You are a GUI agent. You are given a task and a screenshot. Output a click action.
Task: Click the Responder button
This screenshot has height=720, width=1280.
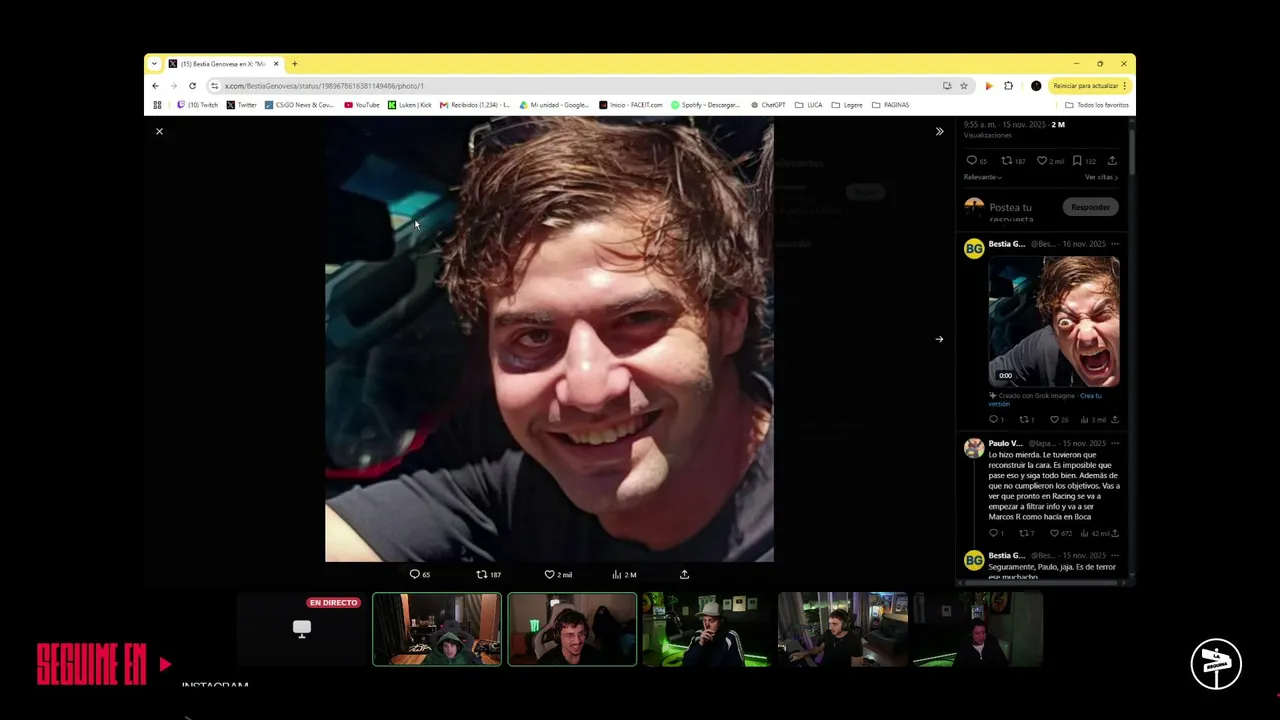(x=1090, y=207)
